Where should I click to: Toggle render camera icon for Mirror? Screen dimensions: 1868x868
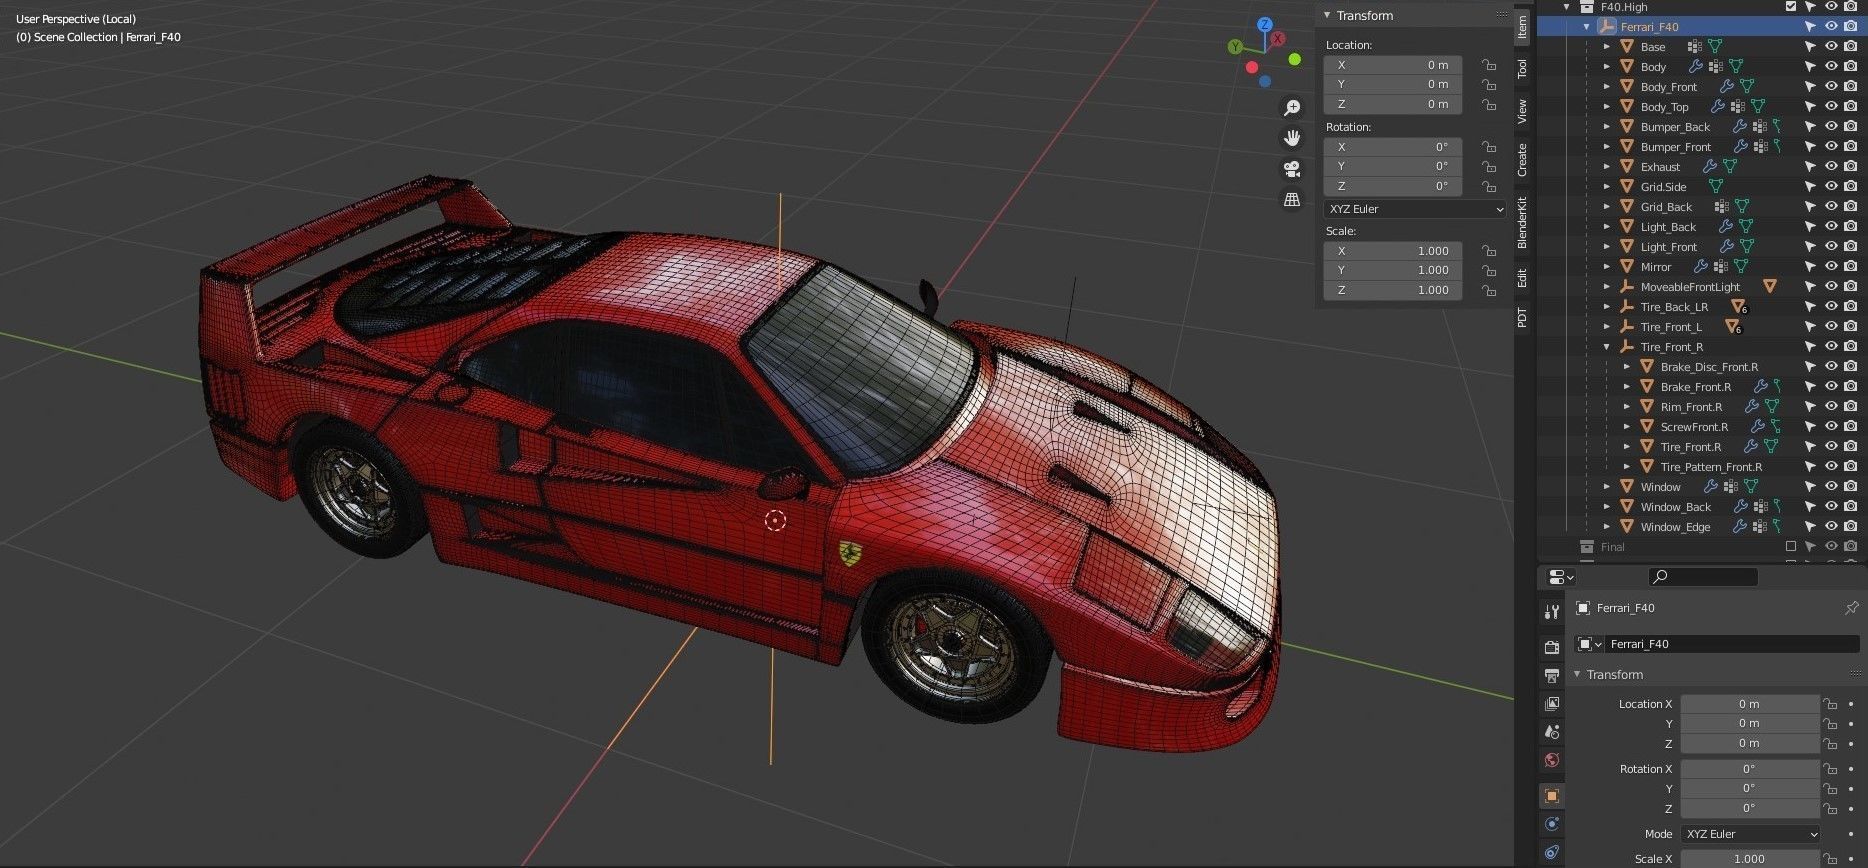coord(1850,267)
